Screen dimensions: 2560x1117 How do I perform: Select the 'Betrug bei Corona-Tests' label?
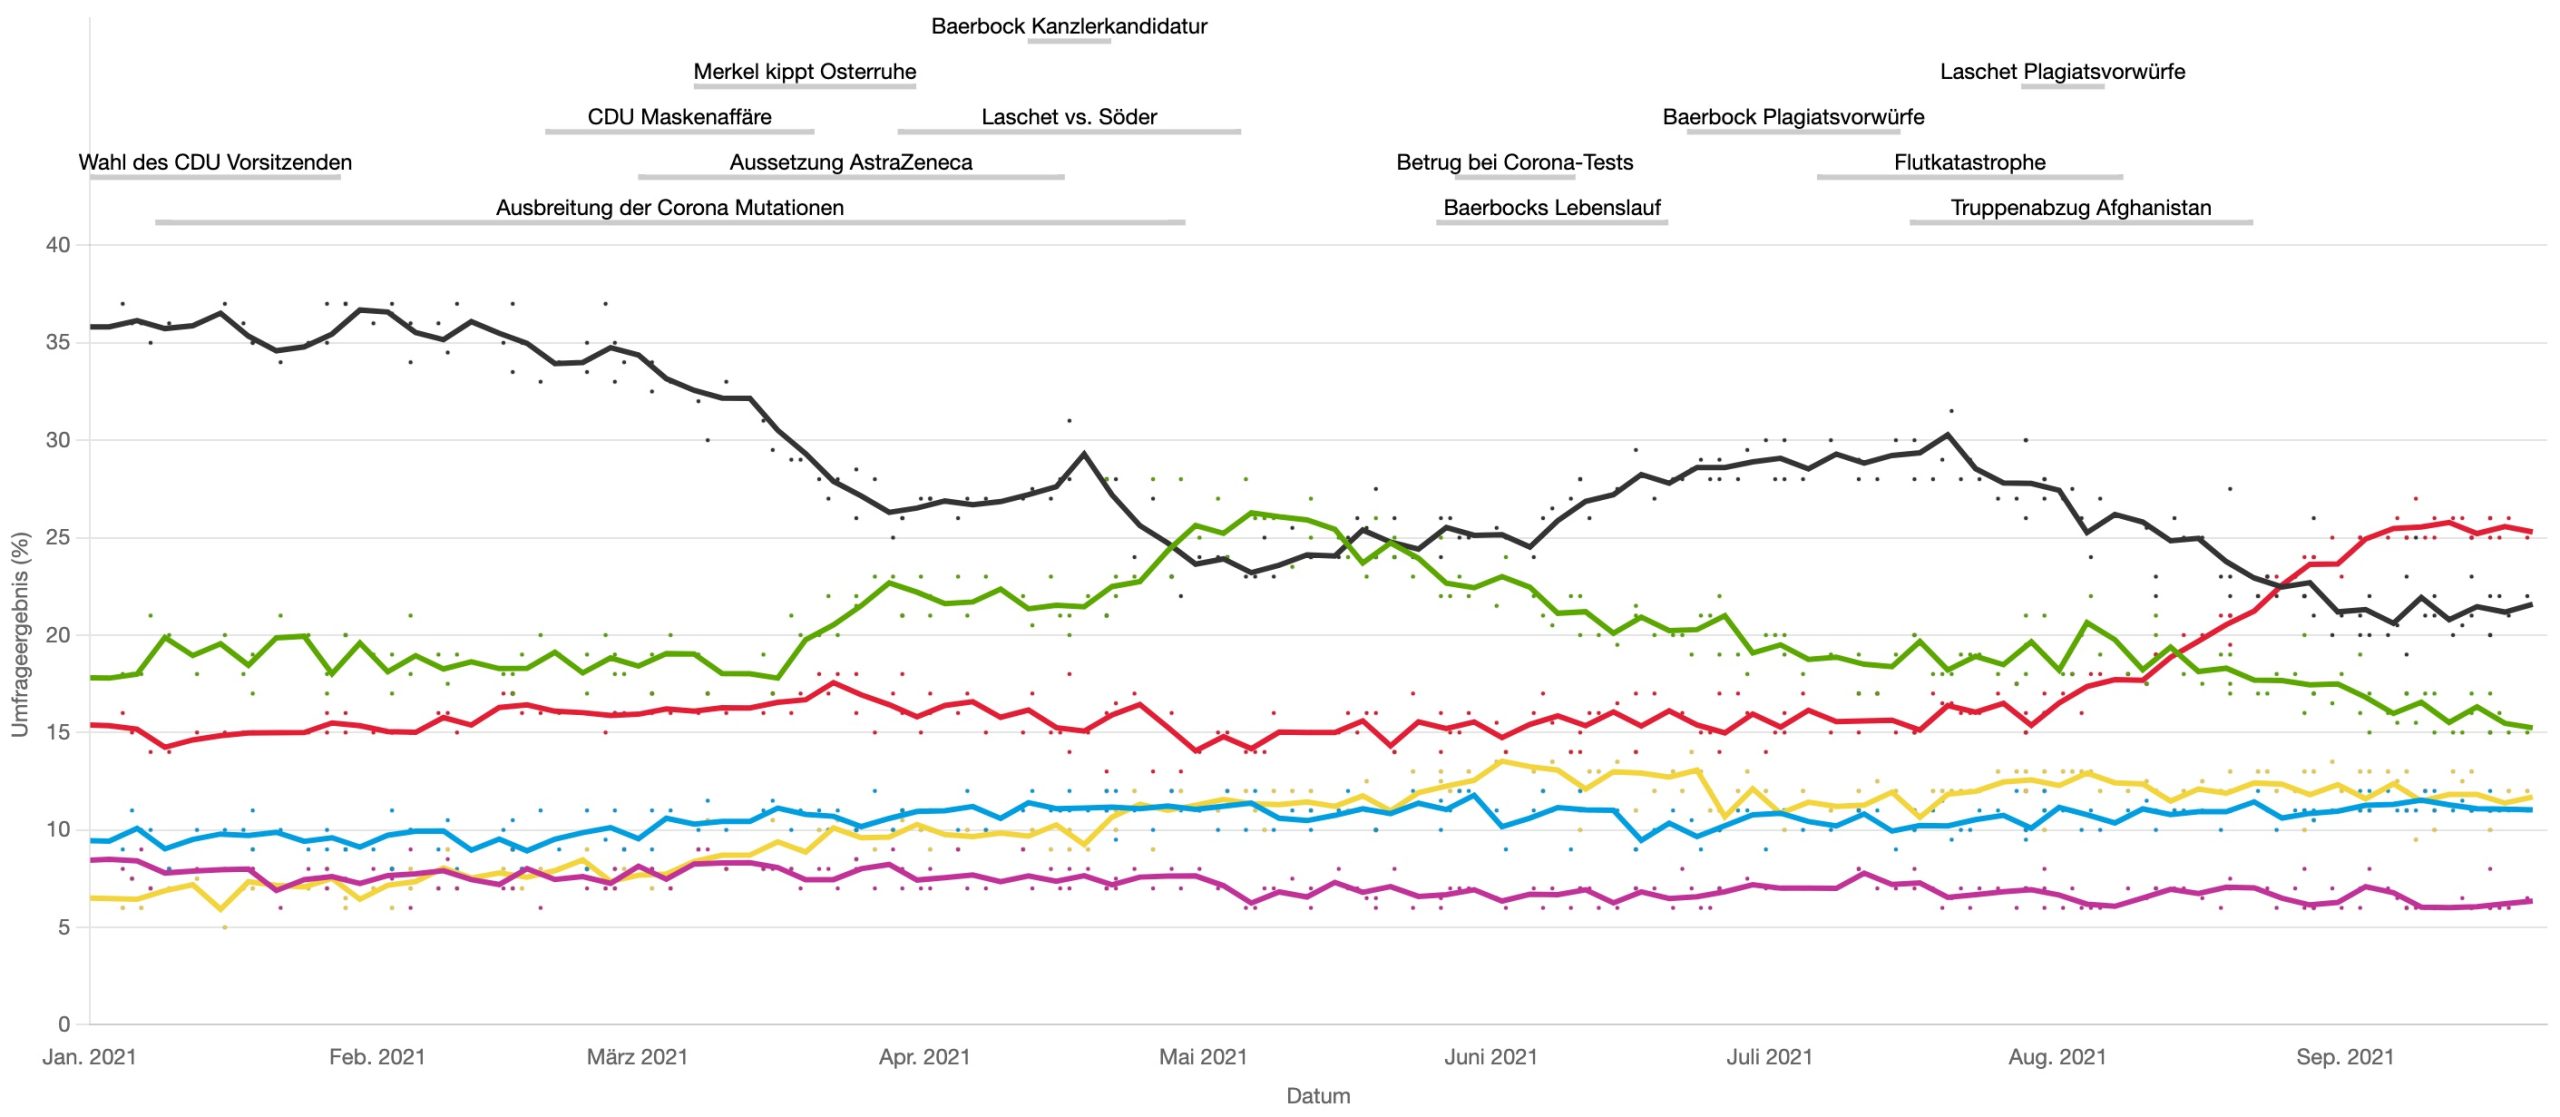coord(1514,162)
